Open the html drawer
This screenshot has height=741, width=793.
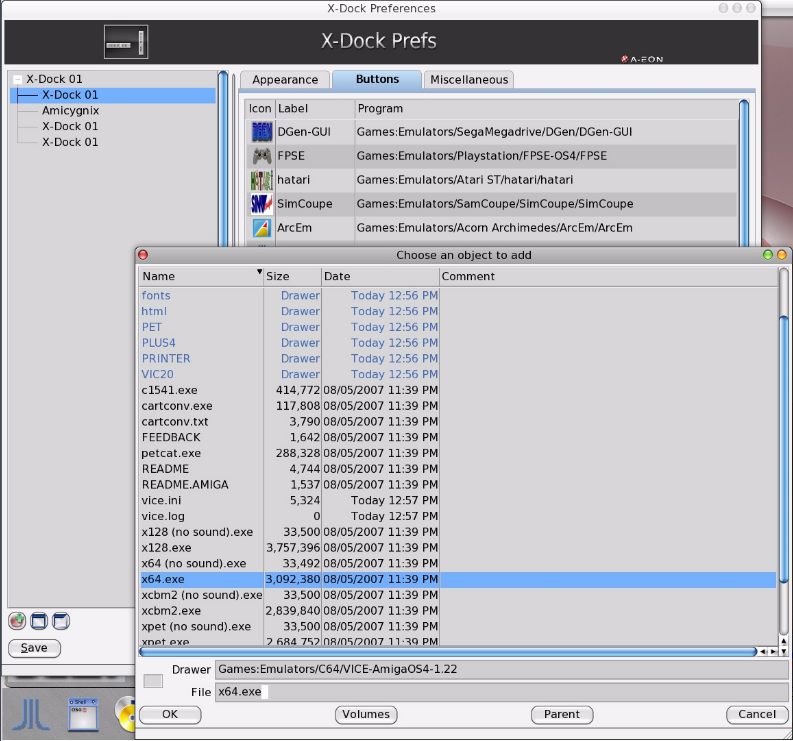click(x=154, y=312)
